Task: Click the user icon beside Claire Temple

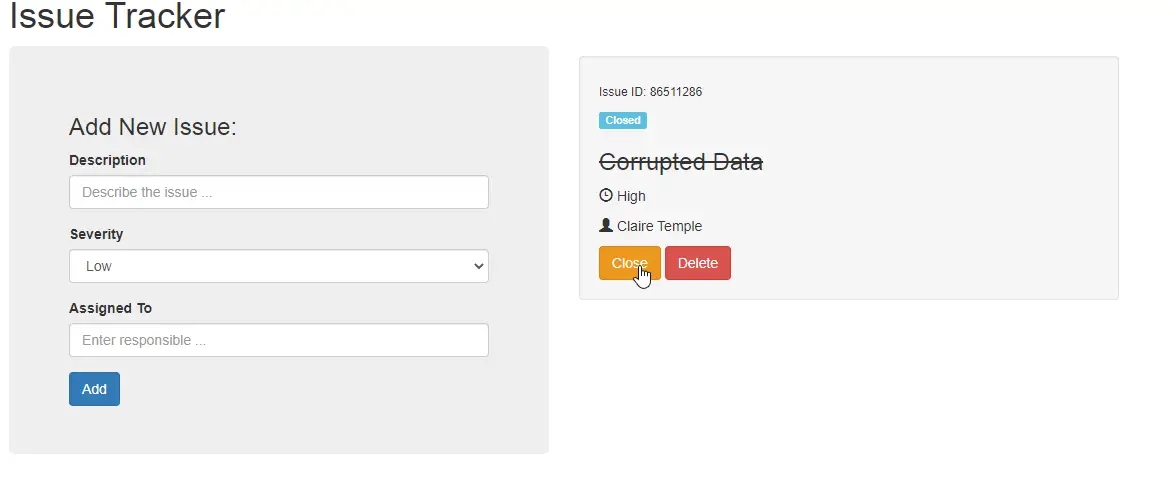Action: tap(605, 226)
